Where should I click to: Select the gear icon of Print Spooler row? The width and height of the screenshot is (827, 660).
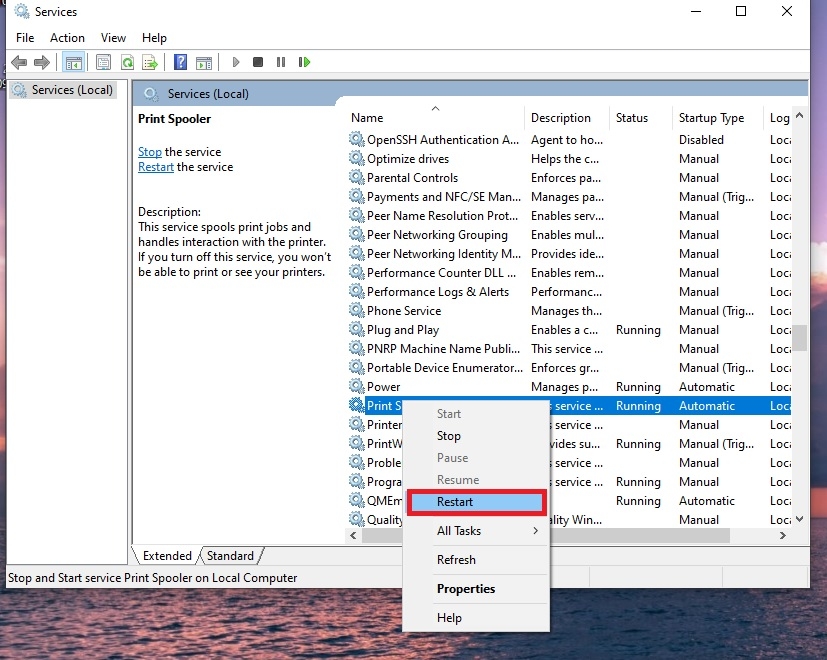tap(357, 405)
